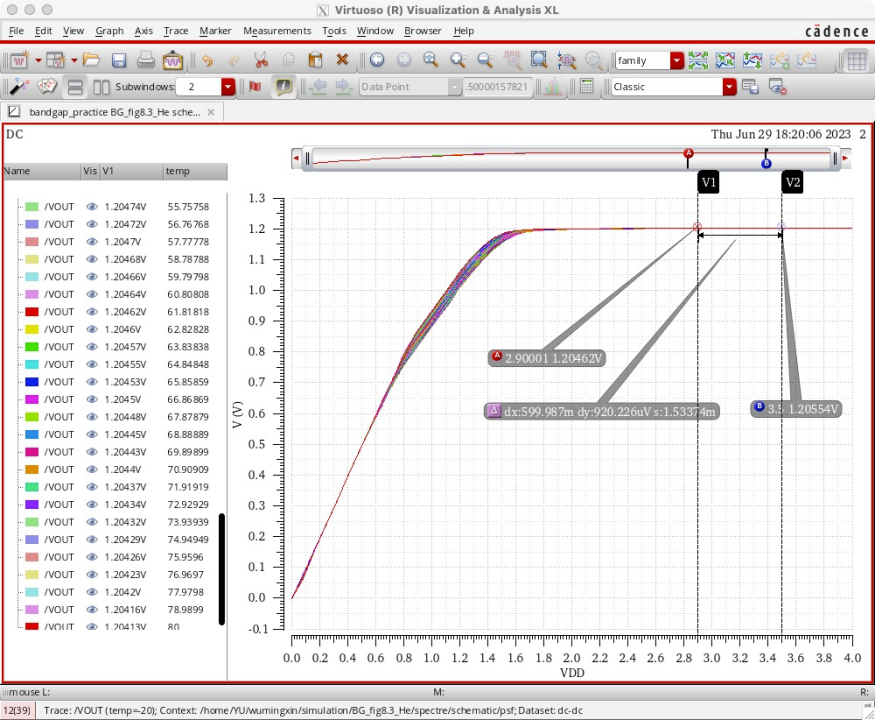Open the Marker menu
Screen dimensions: 875x720
[x=215, y=31]
